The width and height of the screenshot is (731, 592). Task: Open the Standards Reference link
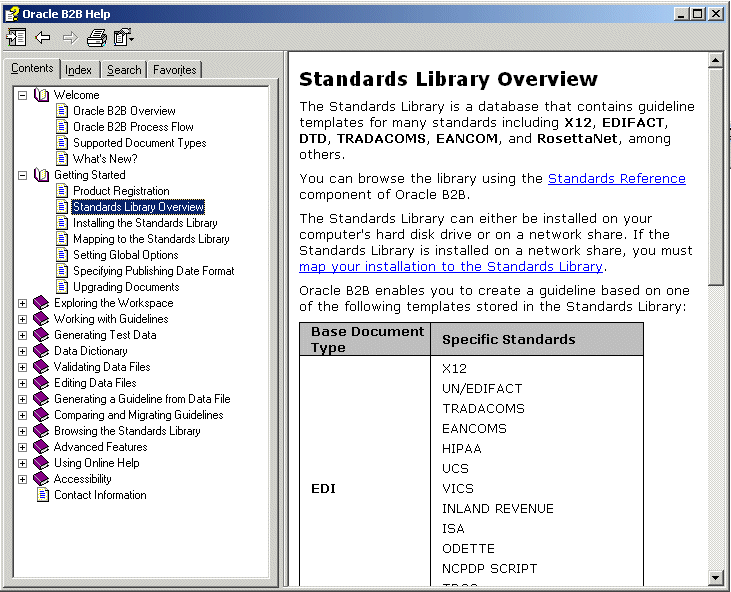(x=617, y=179)
